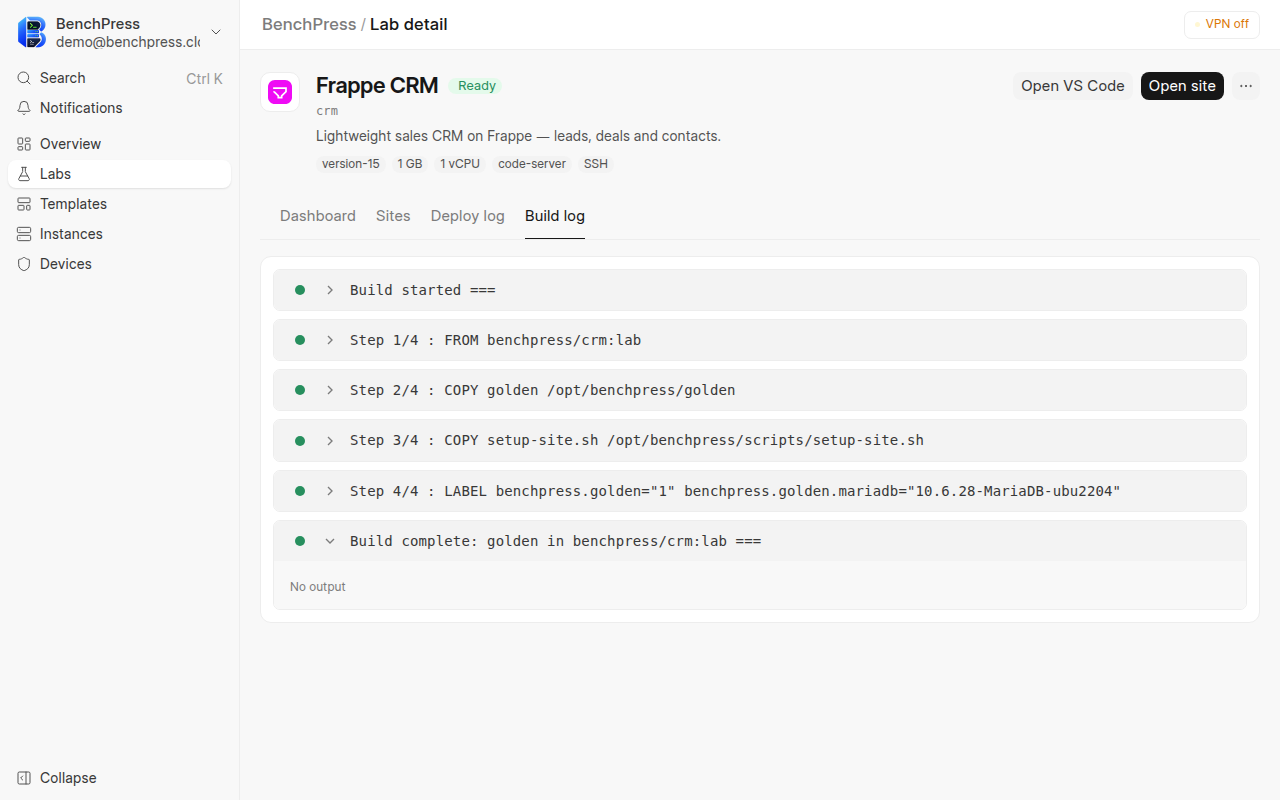Open Notifications in the sidebar
1280x800 pixels.
[120, 108]
